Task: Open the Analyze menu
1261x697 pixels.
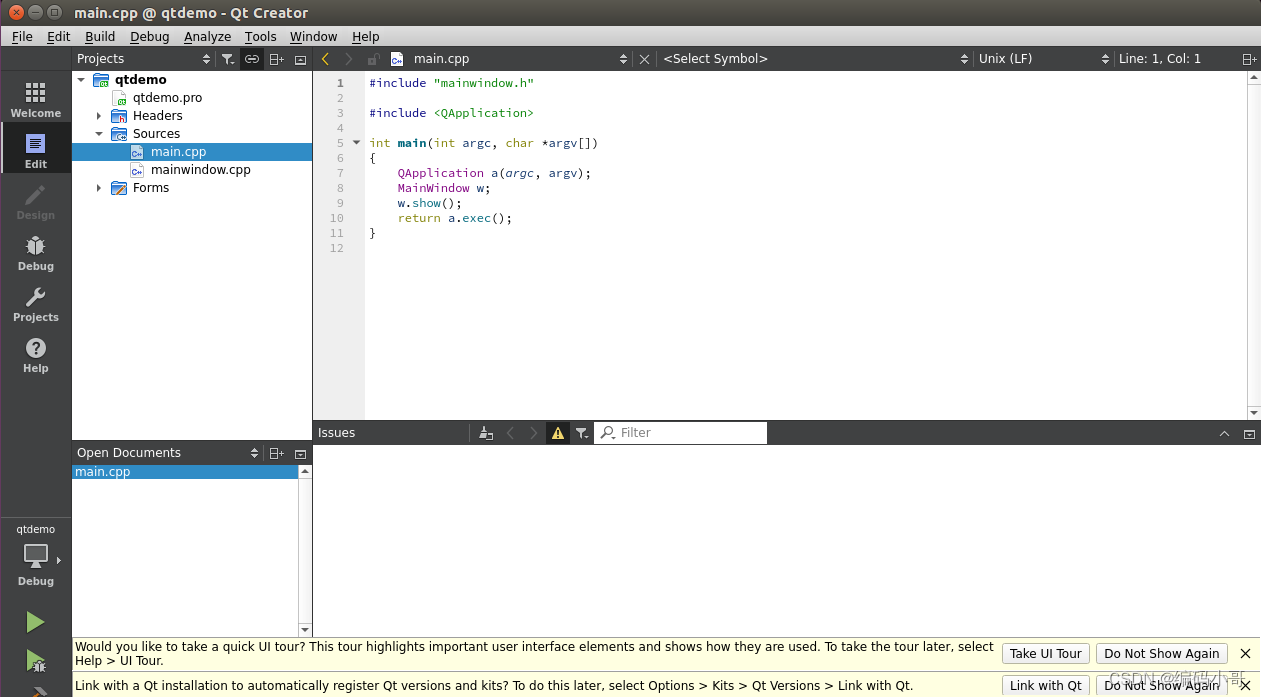Action: tap(207, 36)
